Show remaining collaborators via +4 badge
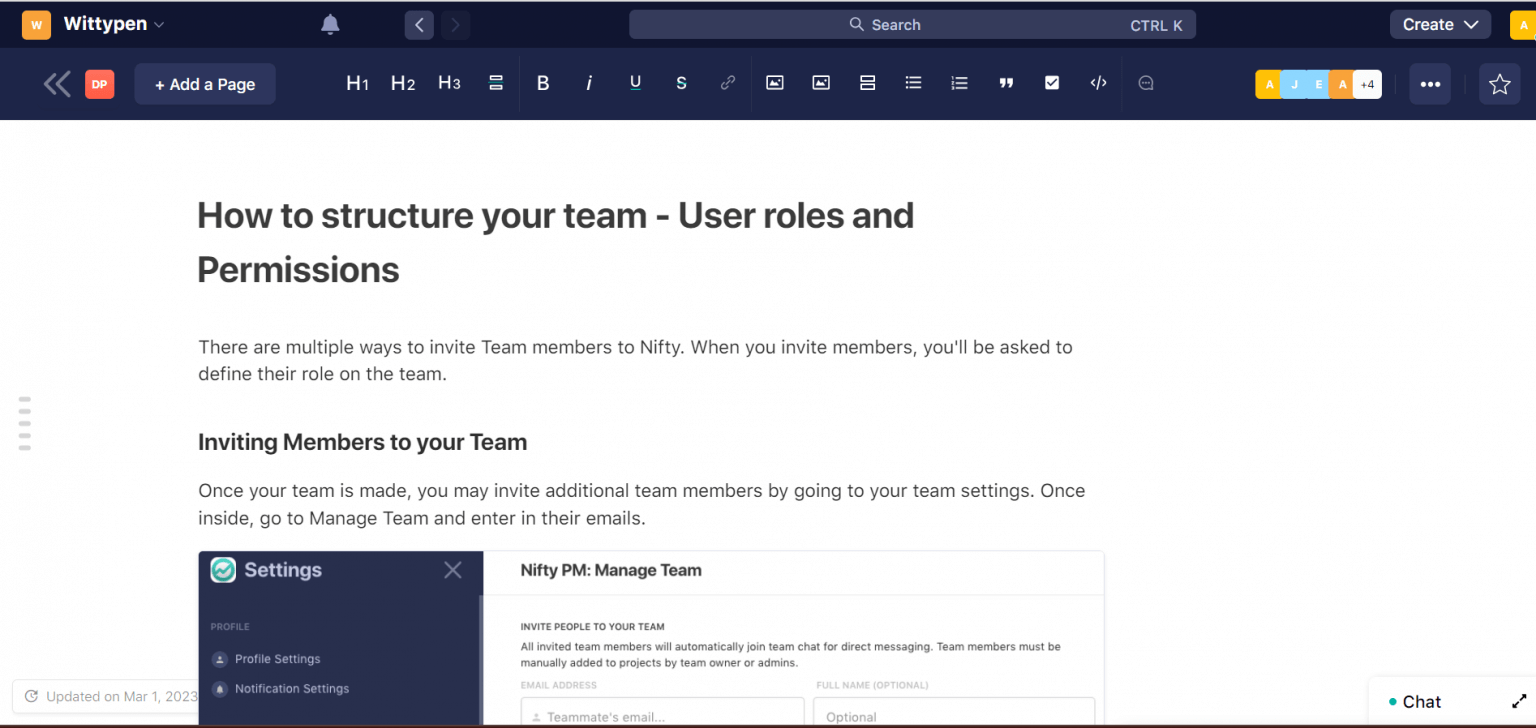Screen dimensions: 1536x728 (x=1367, y=84)
